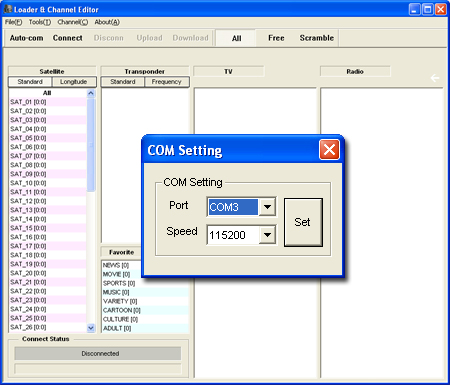
Task: Click the Connect toolbar button
Action: [x=67, y=38]
